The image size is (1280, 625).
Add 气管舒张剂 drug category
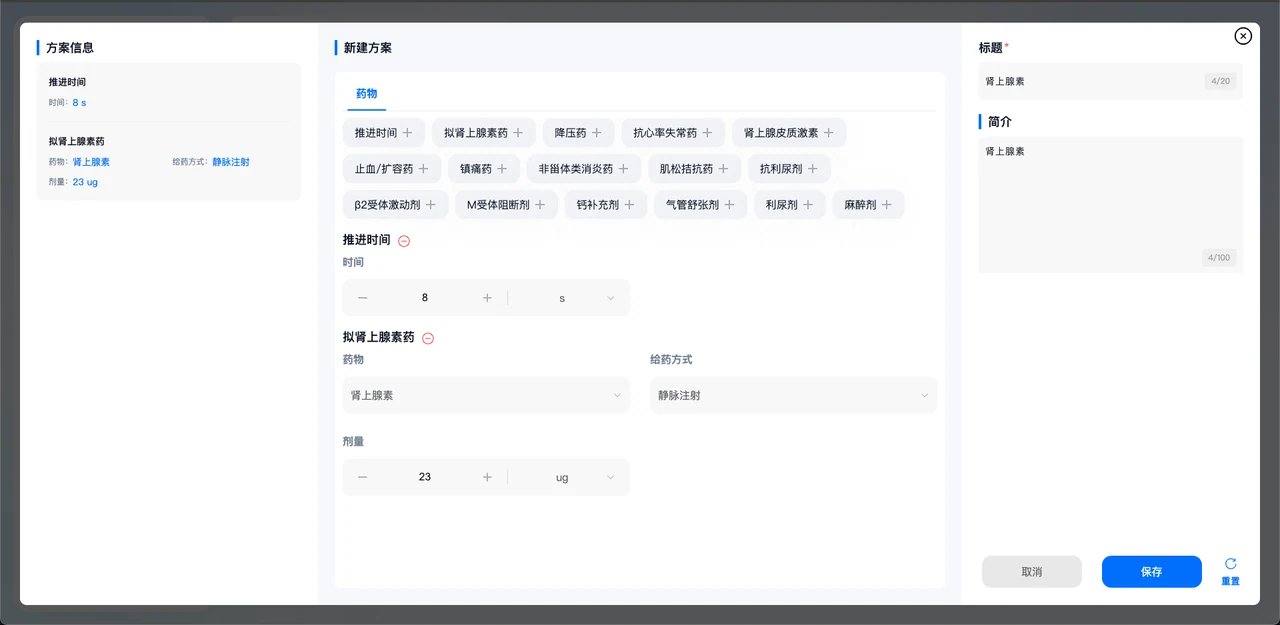coord(700,205)
